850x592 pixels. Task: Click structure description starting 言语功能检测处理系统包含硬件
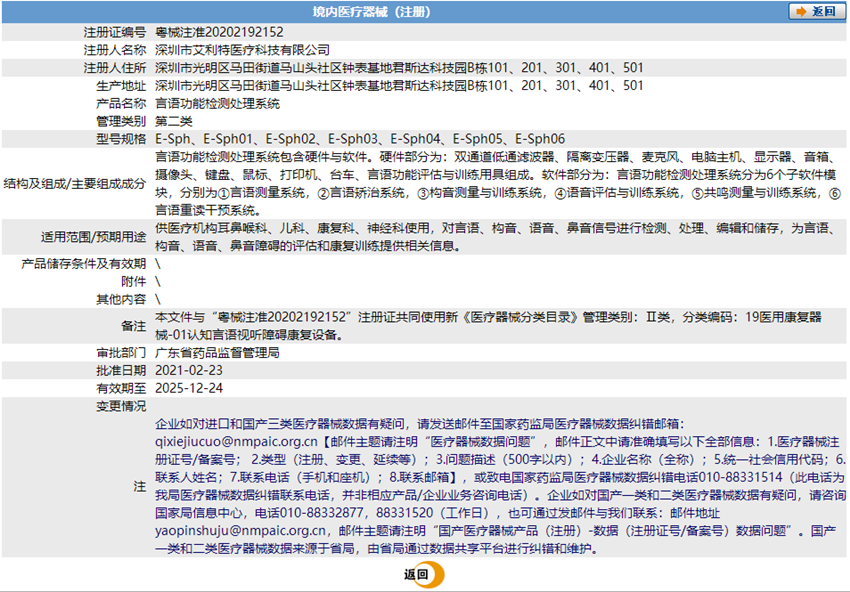click(498, 183)
